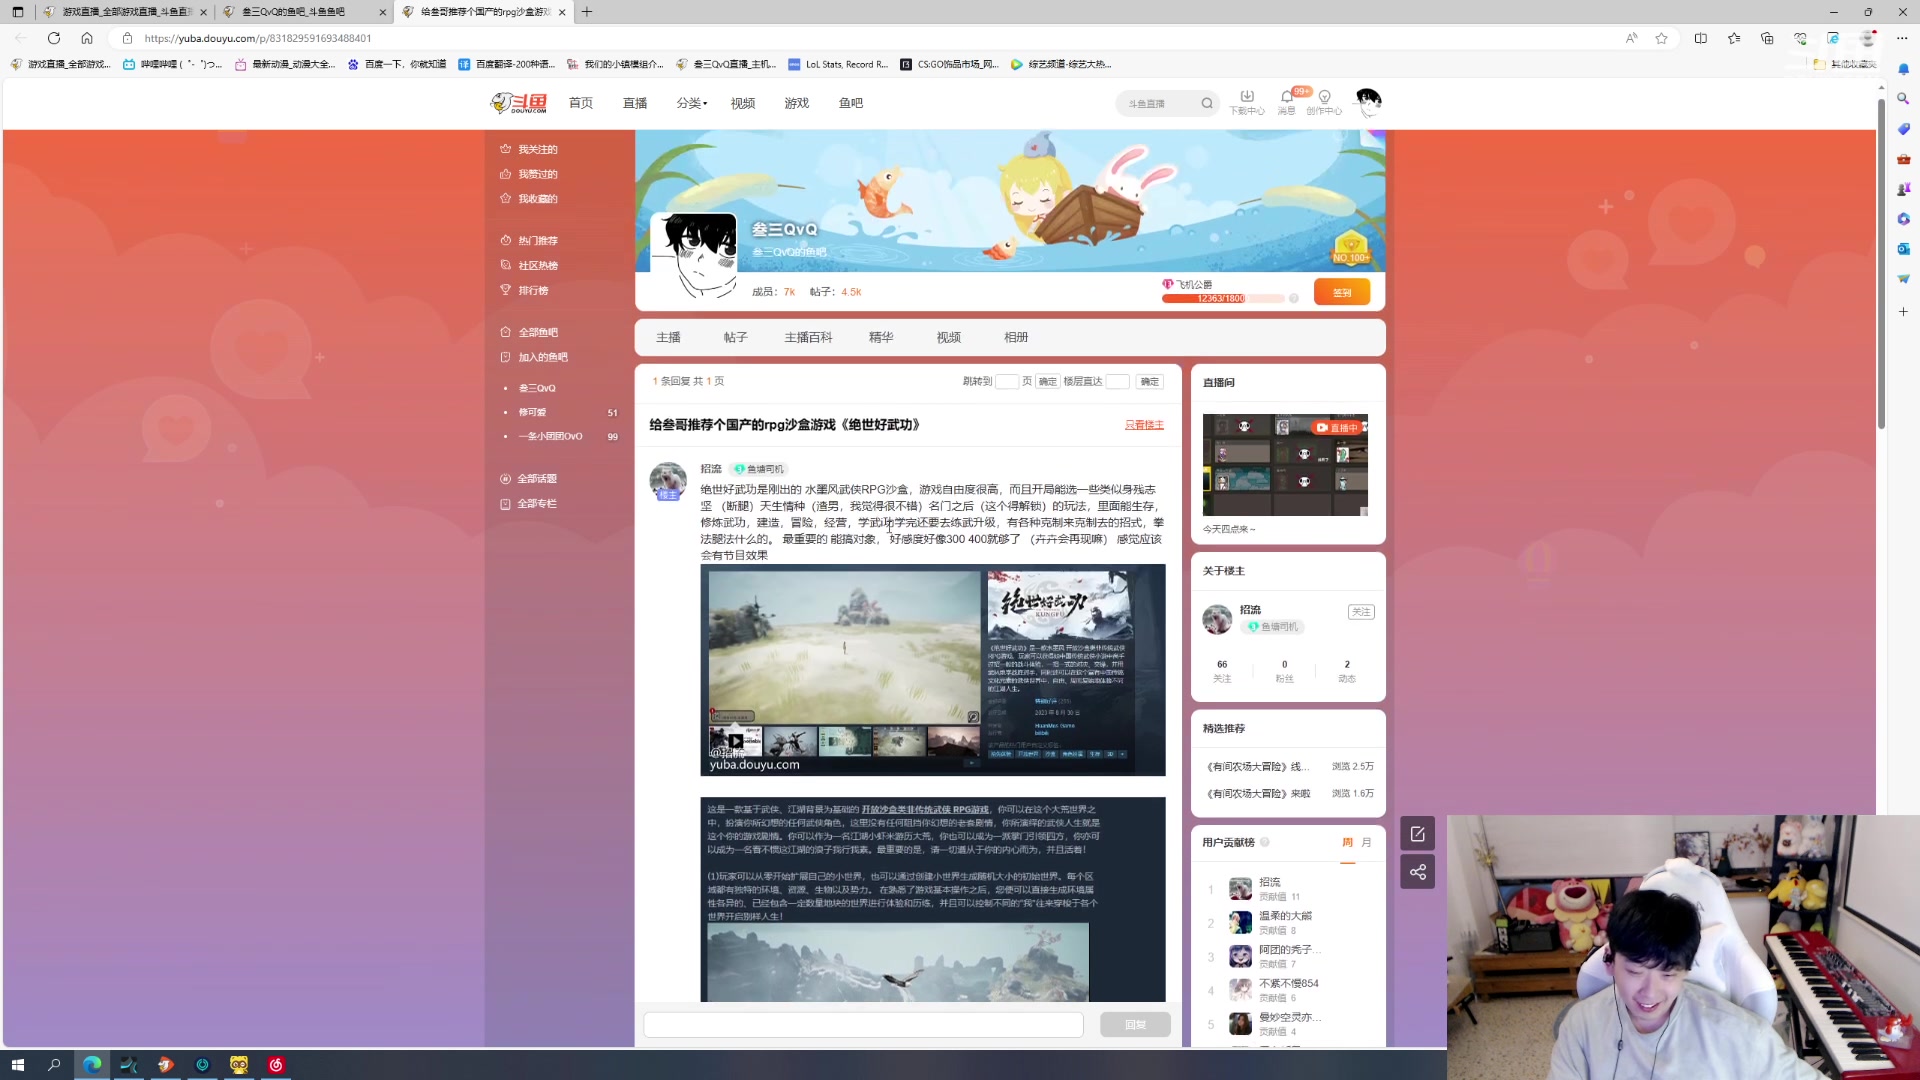1920x1080 pixels.
Task: Switch contribution ranking to 月
Action: tap(1367, 843)
